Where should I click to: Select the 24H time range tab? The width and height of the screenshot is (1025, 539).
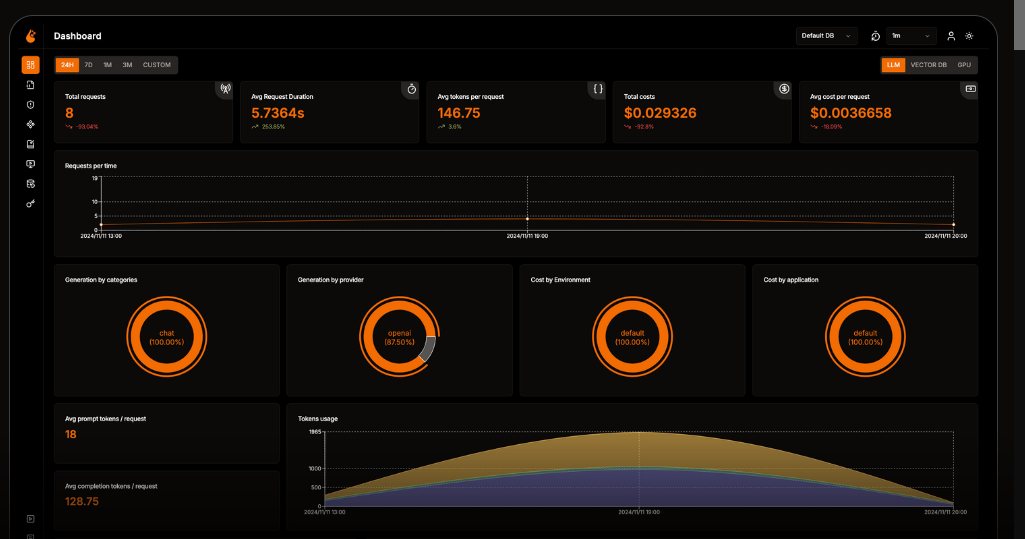pyautogui.click(x=67, y=65)
